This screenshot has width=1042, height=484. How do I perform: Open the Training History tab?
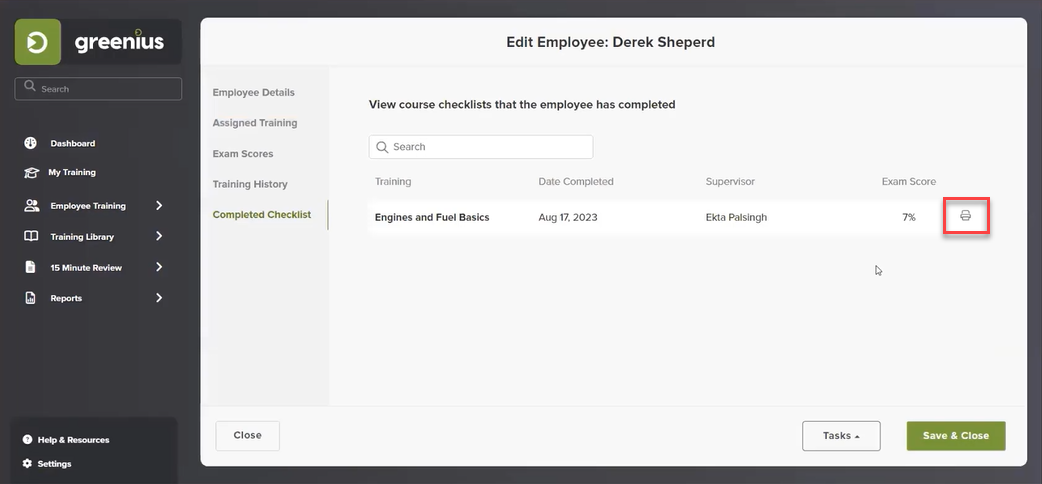250,184
